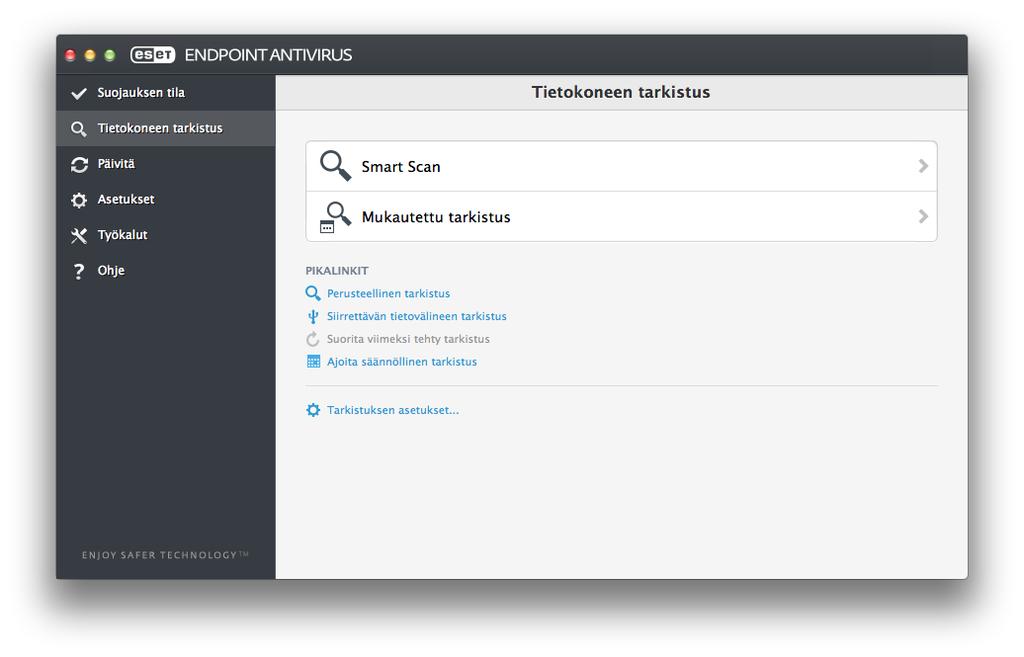
Task: Click the USB icon beside Siirrettävän tietovälineen tarkistus
Action: click(313, 316)
